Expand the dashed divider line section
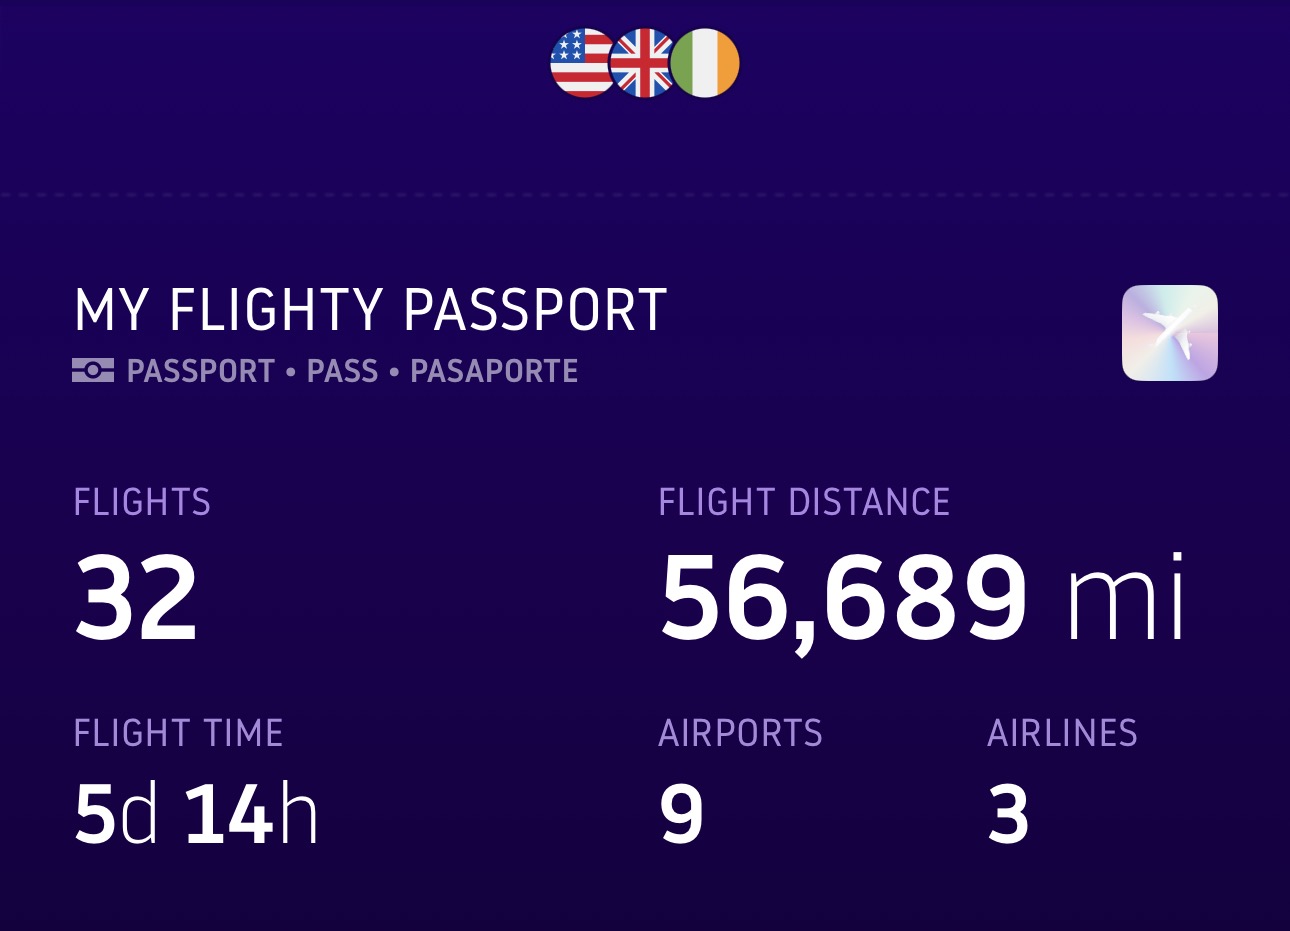Screen dimensions: 1290x931 click(x=645, y=191)
